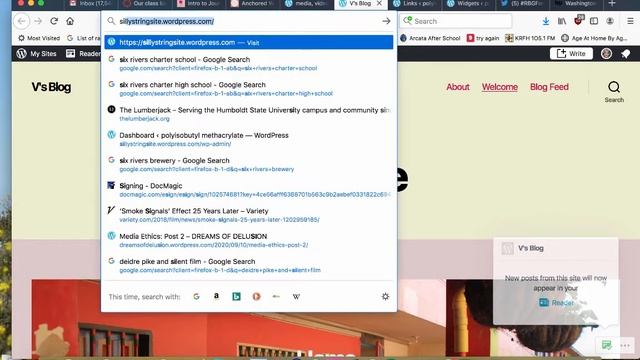
Task: Search this time with Amazon
Action: point(216,297)
